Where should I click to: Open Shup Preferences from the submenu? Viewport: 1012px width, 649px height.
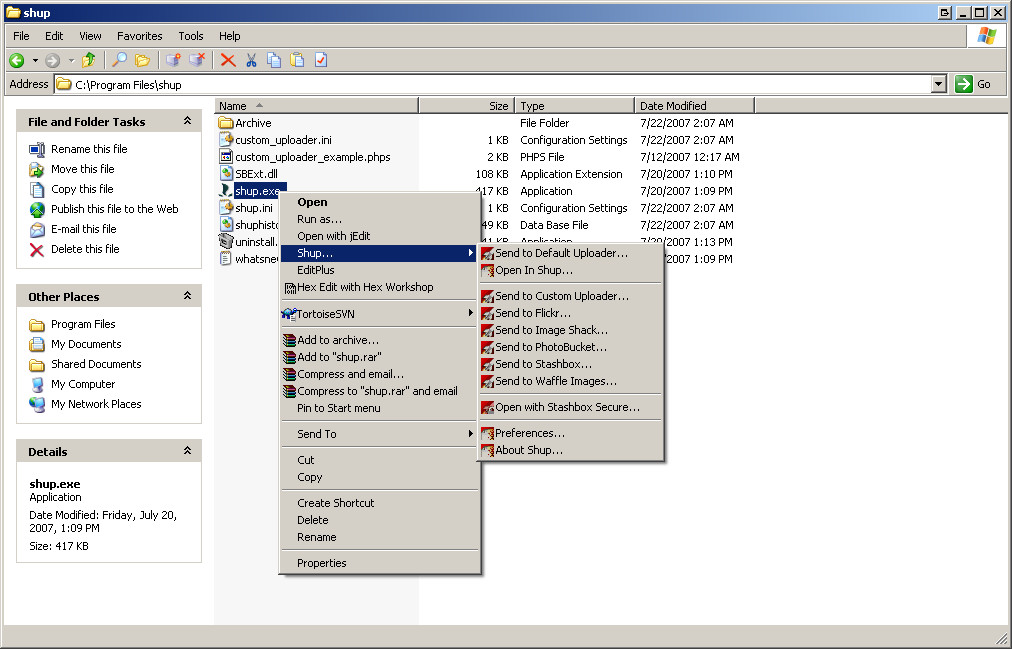530,433
